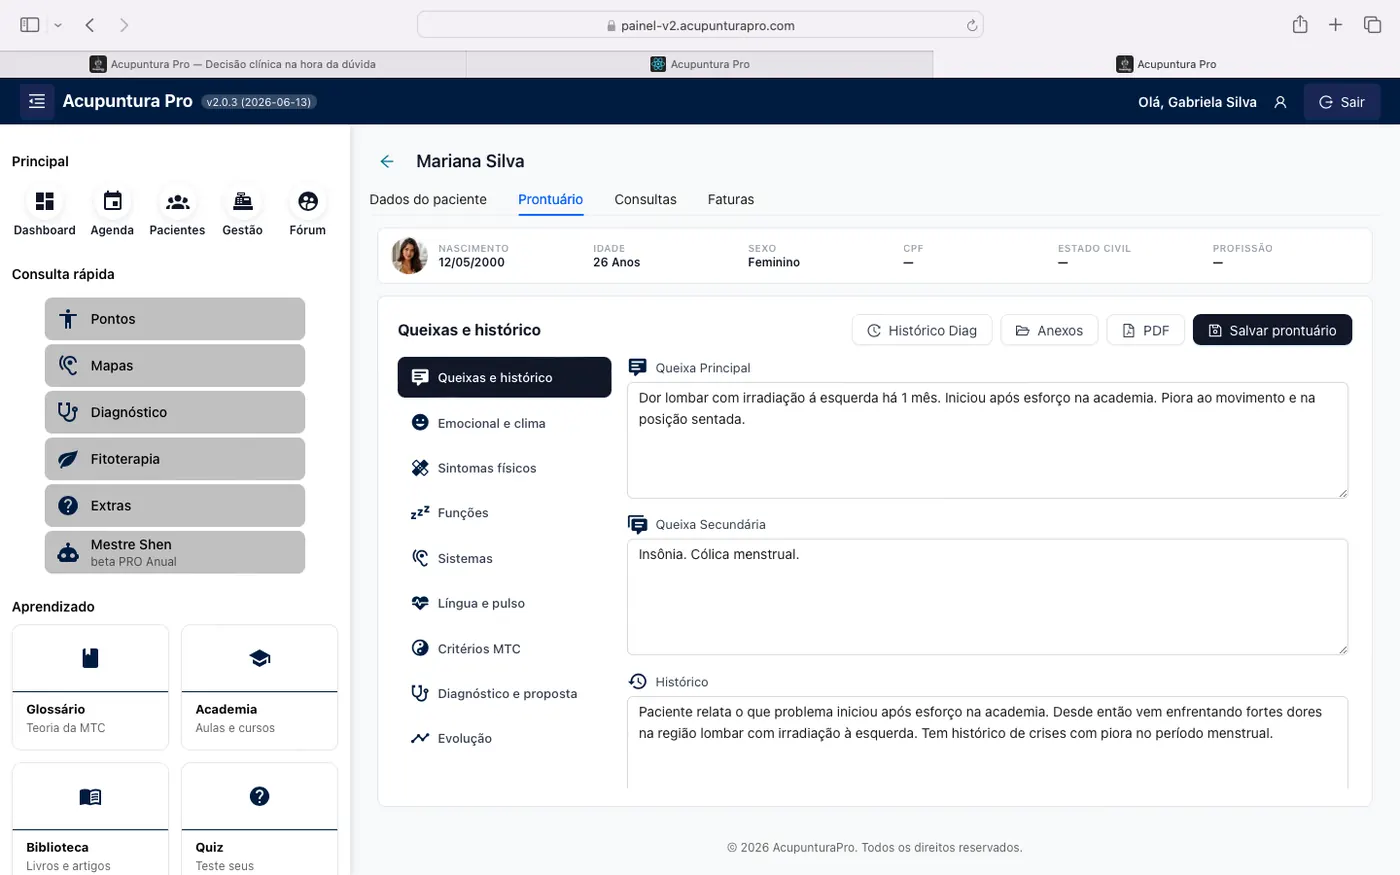Click into Histórico text area
Image resolution: width=1400 pixels, height=875 pixels.
tap(987, 742)
